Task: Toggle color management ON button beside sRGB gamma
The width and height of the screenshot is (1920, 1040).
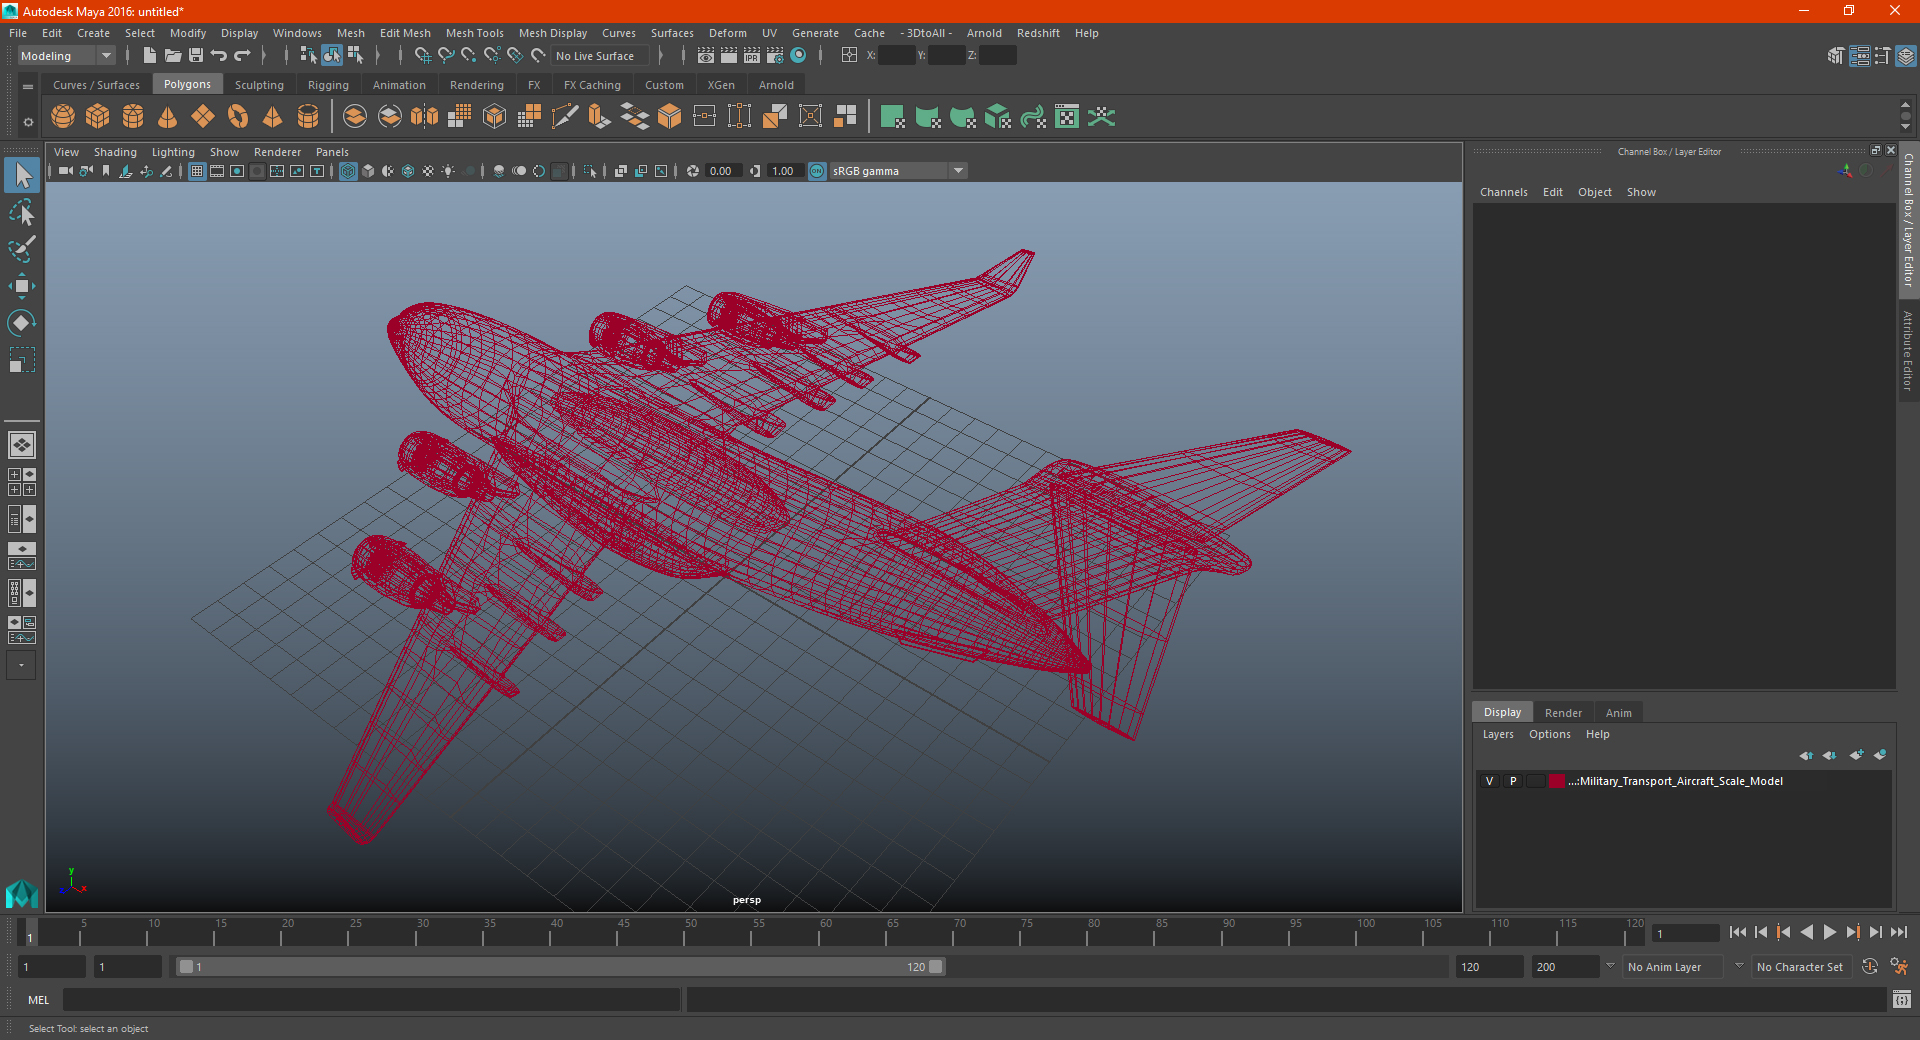Action: (x=817, y=171)
